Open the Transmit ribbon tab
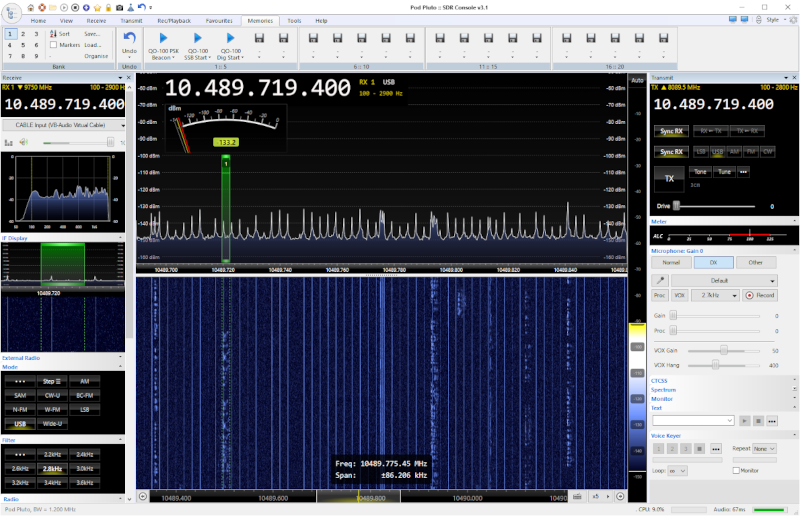This screenshot has width=800, height=516. [x=131, y=21]
